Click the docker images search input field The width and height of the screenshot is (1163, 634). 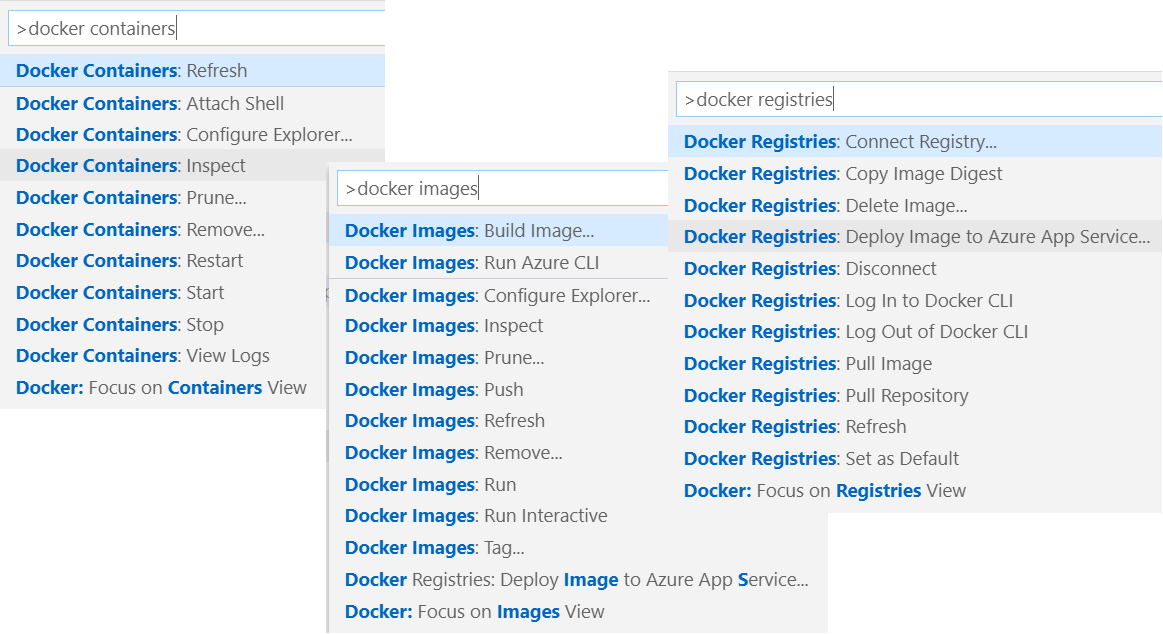[500, 187]
